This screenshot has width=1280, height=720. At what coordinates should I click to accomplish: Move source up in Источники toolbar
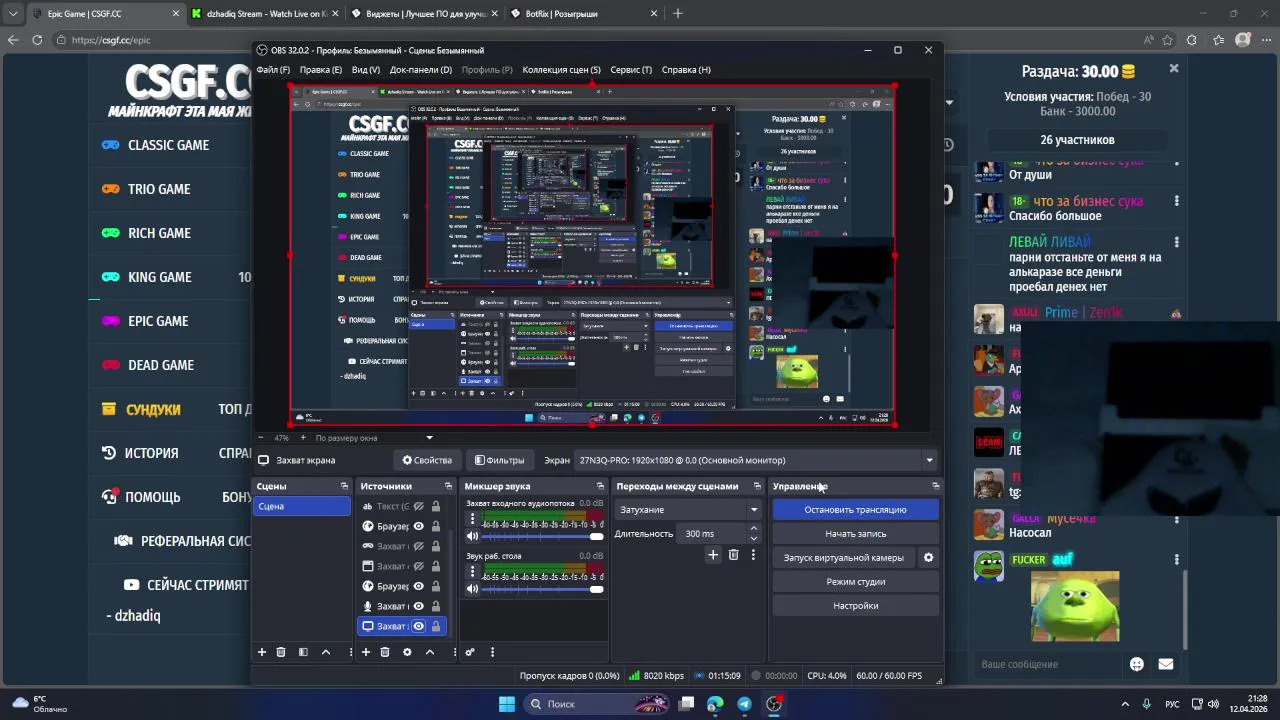[x=430, y=652]
